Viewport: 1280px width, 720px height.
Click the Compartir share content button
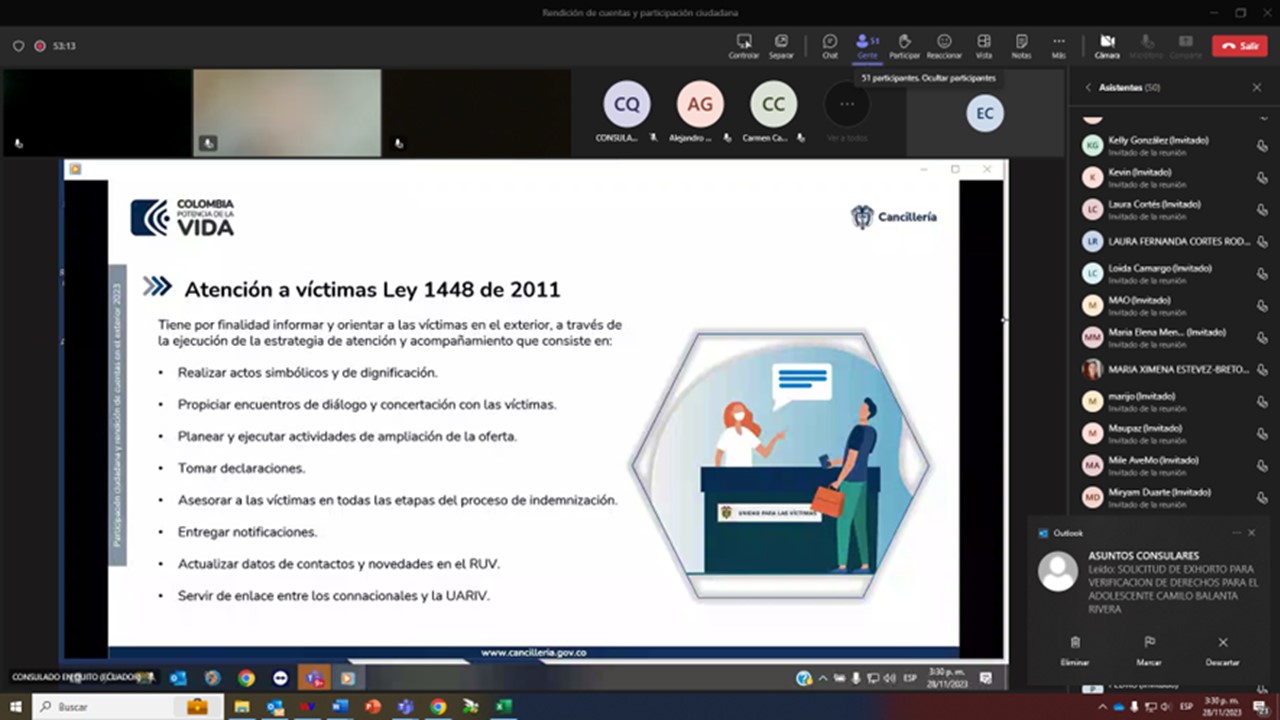pyautogui.click(x=1186, y=46)
